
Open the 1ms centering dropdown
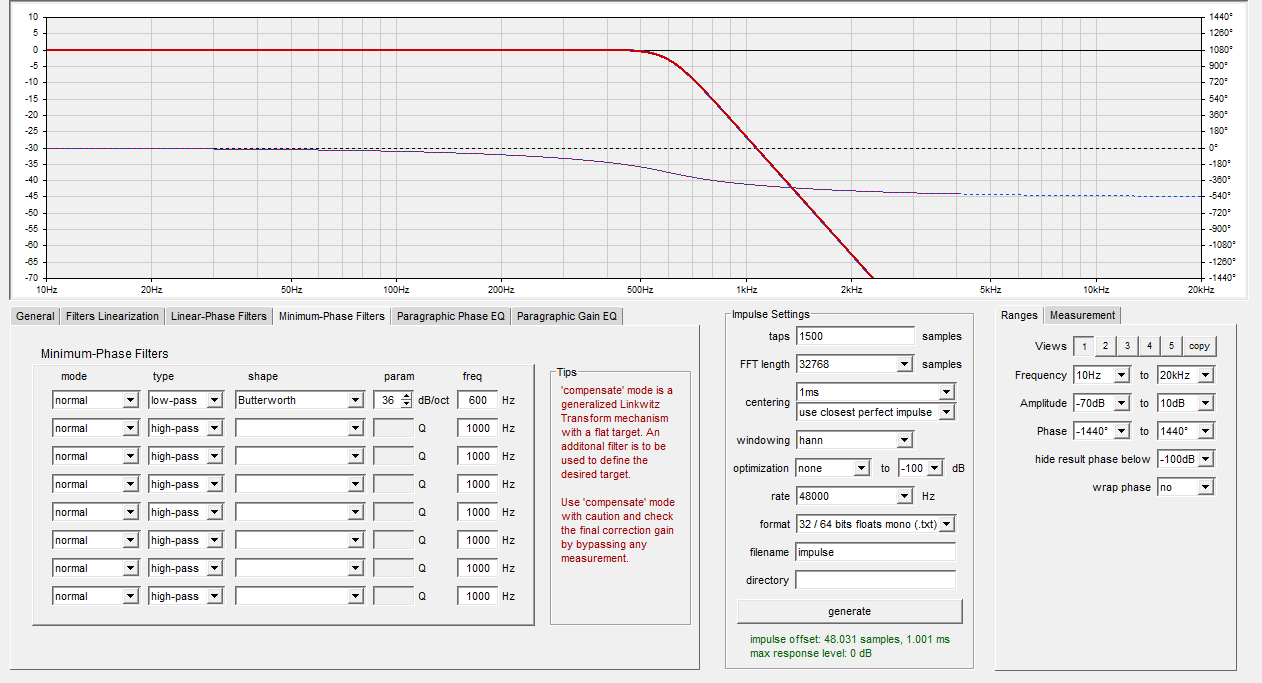pos(876,392)
